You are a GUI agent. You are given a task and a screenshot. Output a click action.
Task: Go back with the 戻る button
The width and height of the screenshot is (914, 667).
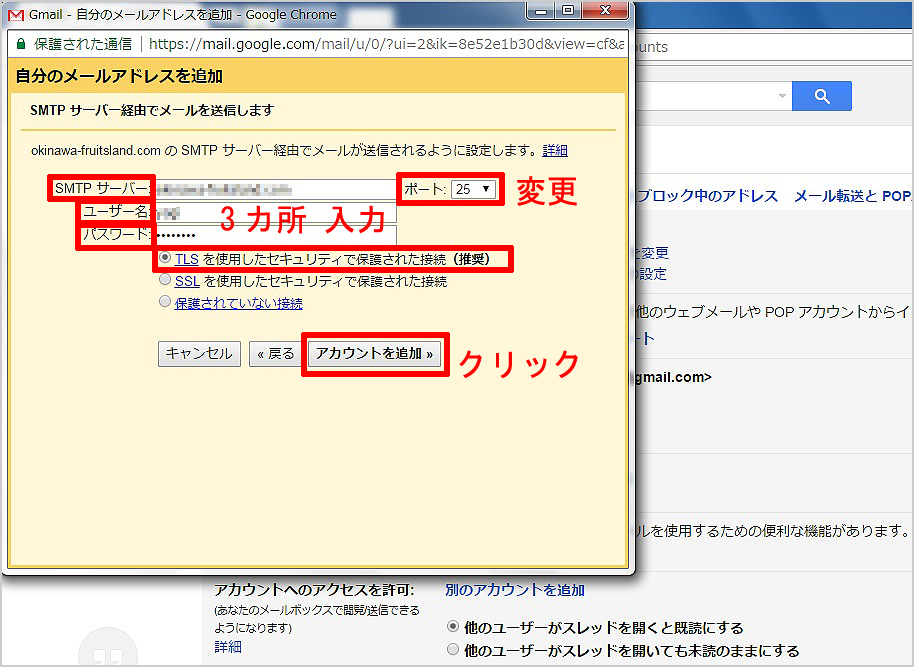(275, 354)
